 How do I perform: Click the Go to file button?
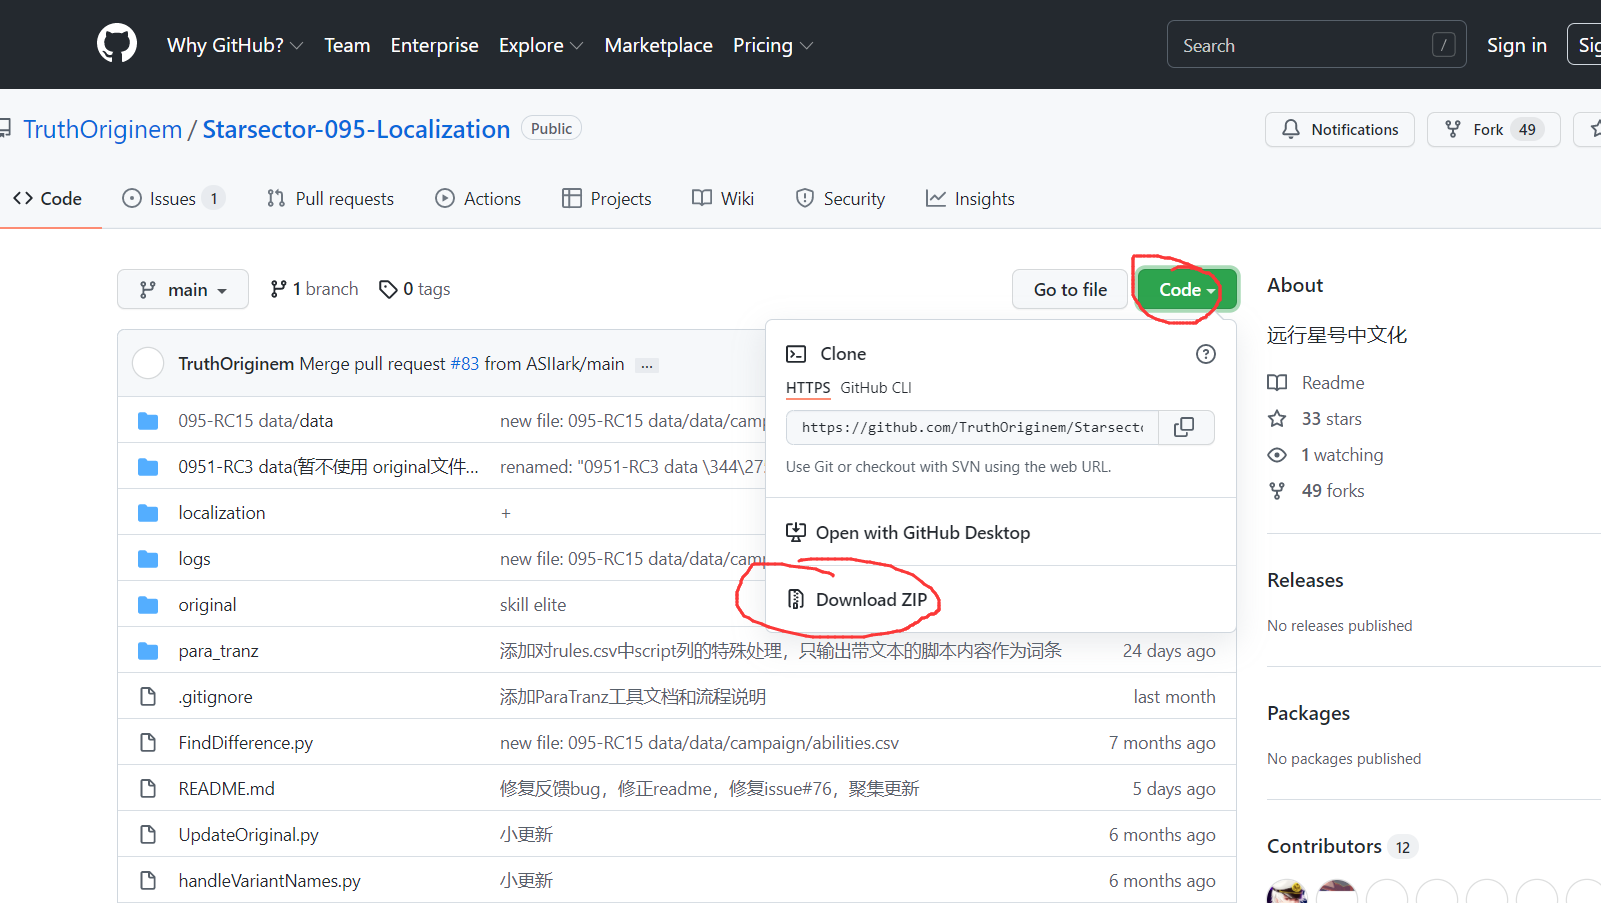[1069, 290]
